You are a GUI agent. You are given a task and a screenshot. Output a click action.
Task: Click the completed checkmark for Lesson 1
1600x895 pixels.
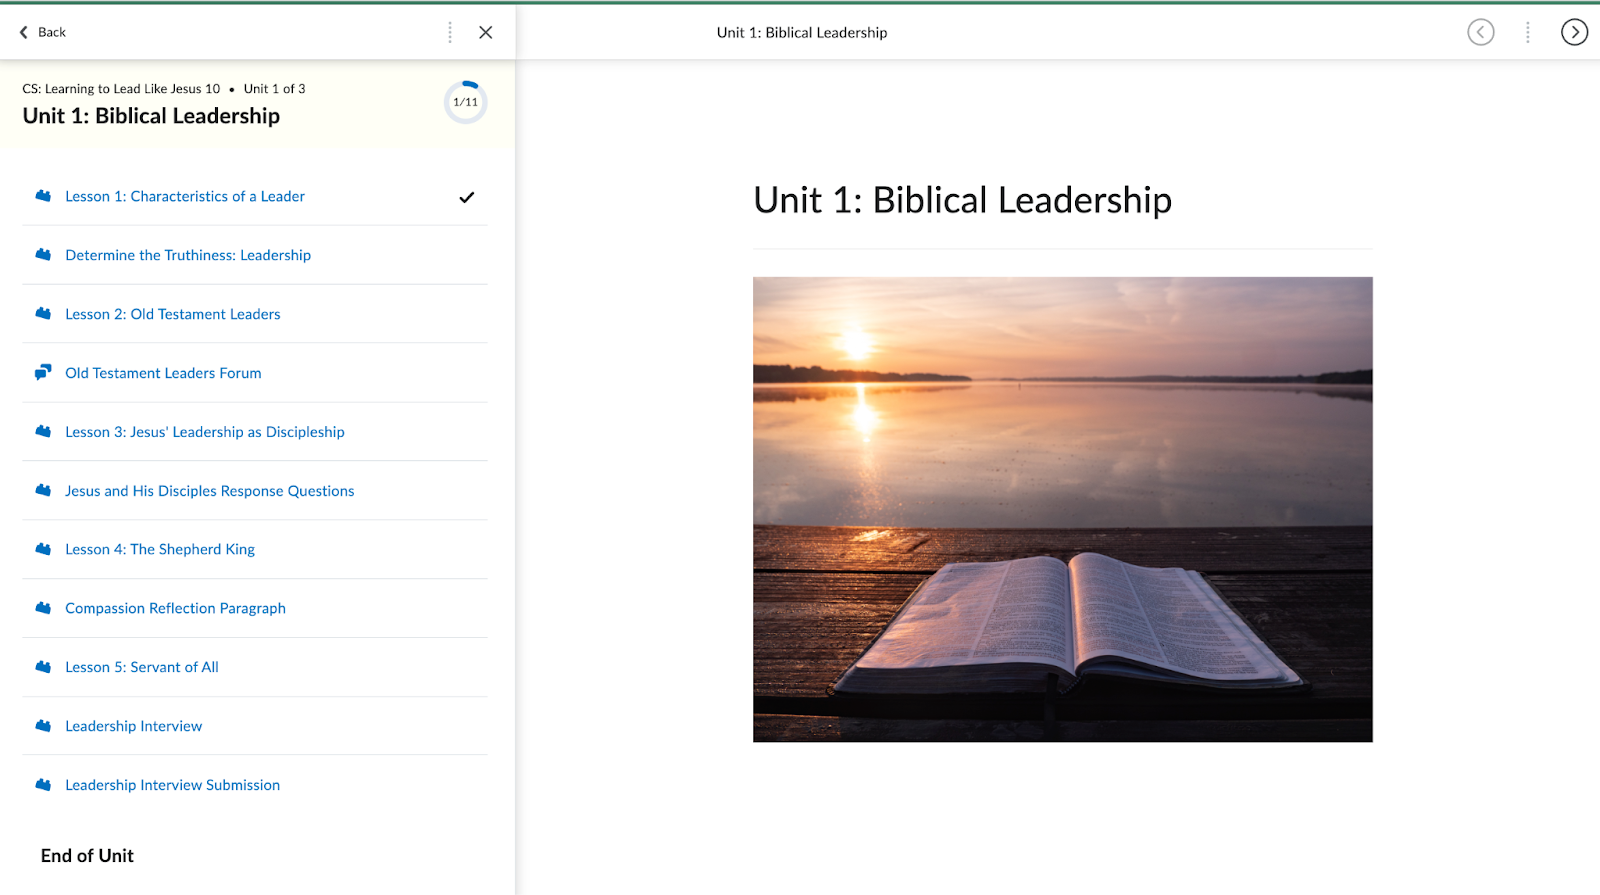(x=467, y=197)
